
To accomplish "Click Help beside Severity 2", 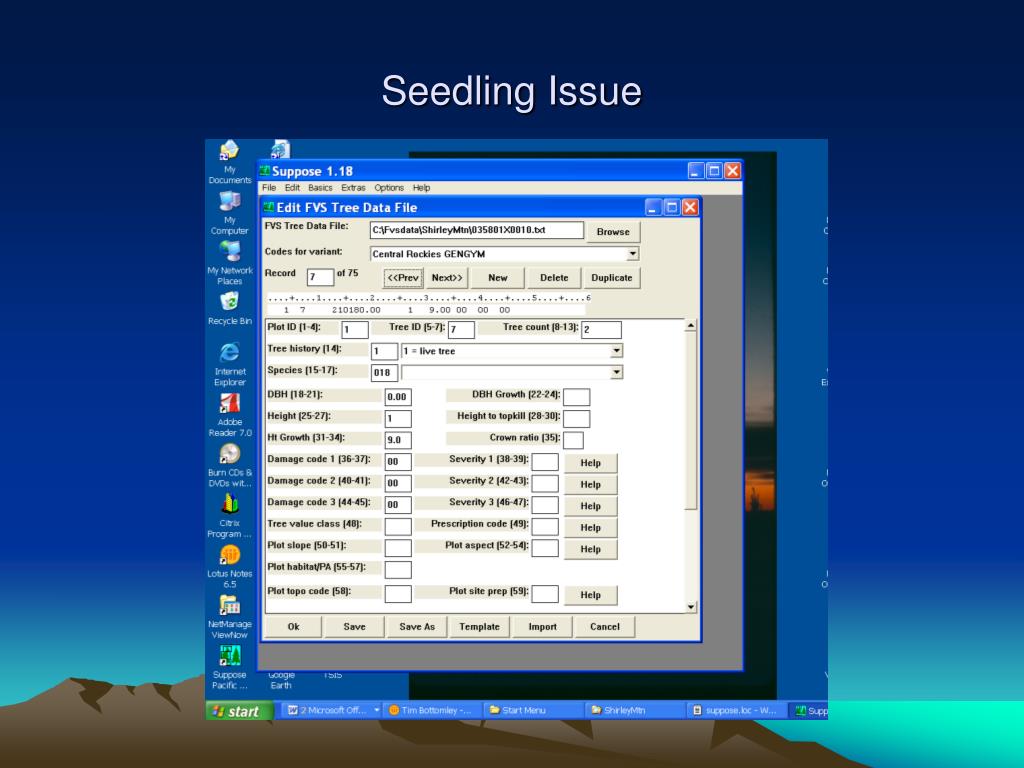I will click(590, 485).
